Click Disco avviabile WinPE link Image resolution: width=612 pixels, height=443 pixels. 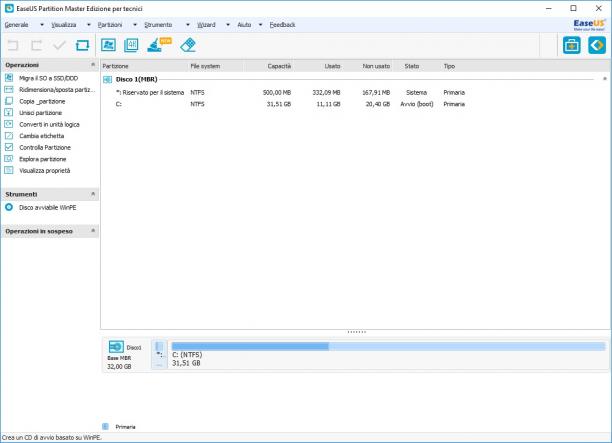click(x=48, y=208)
